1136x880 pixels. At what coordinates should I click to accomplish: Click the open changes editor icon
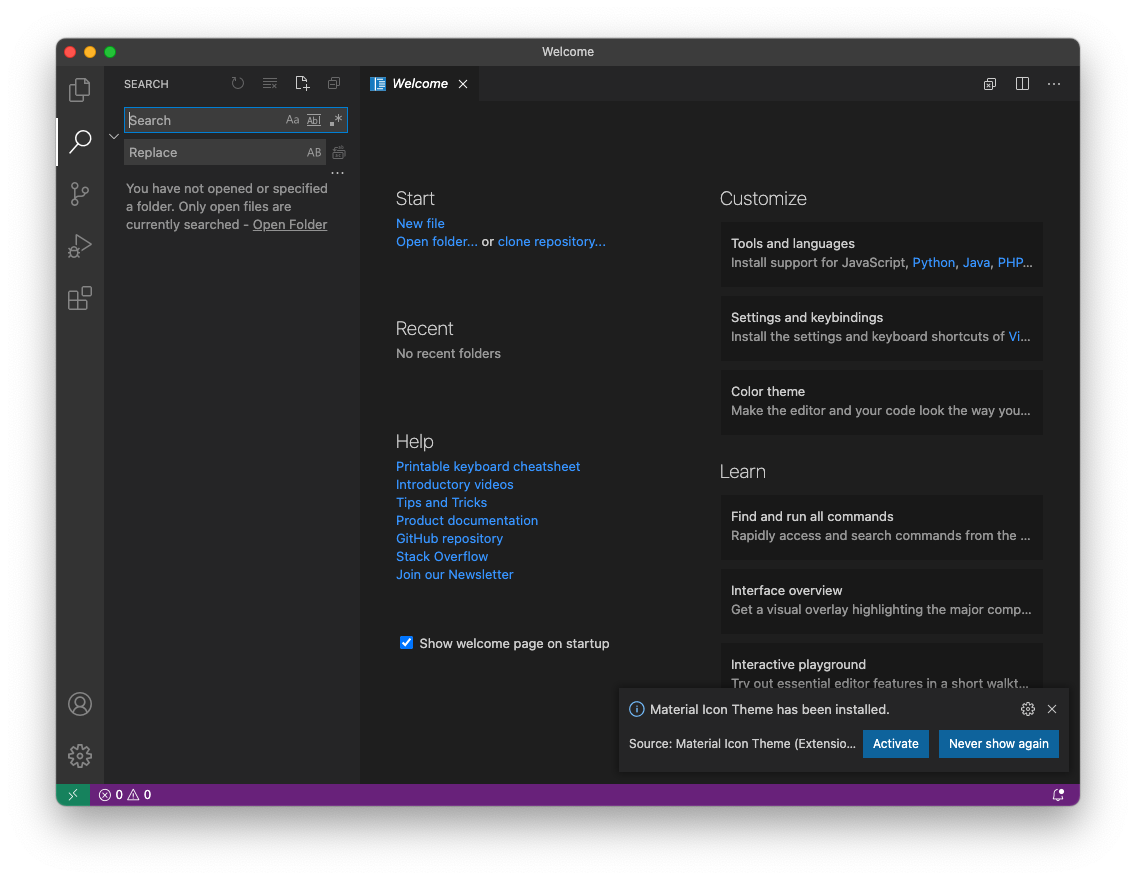point(990,84)
